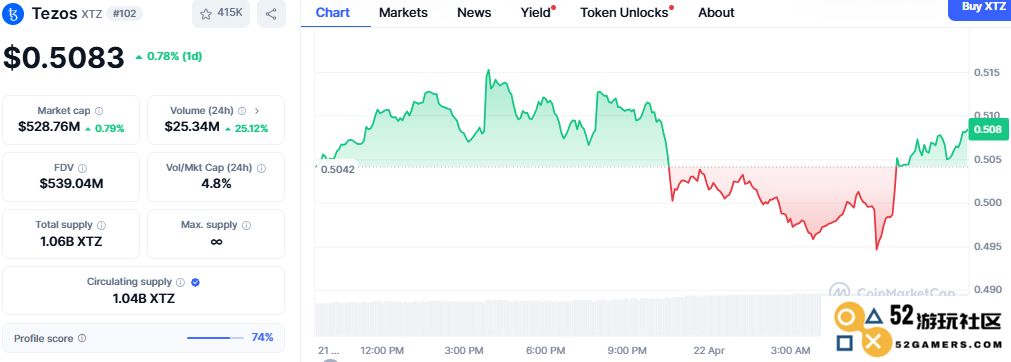Click Vol/Mkt Cap (24h) info icon

[x=261, y=168]
